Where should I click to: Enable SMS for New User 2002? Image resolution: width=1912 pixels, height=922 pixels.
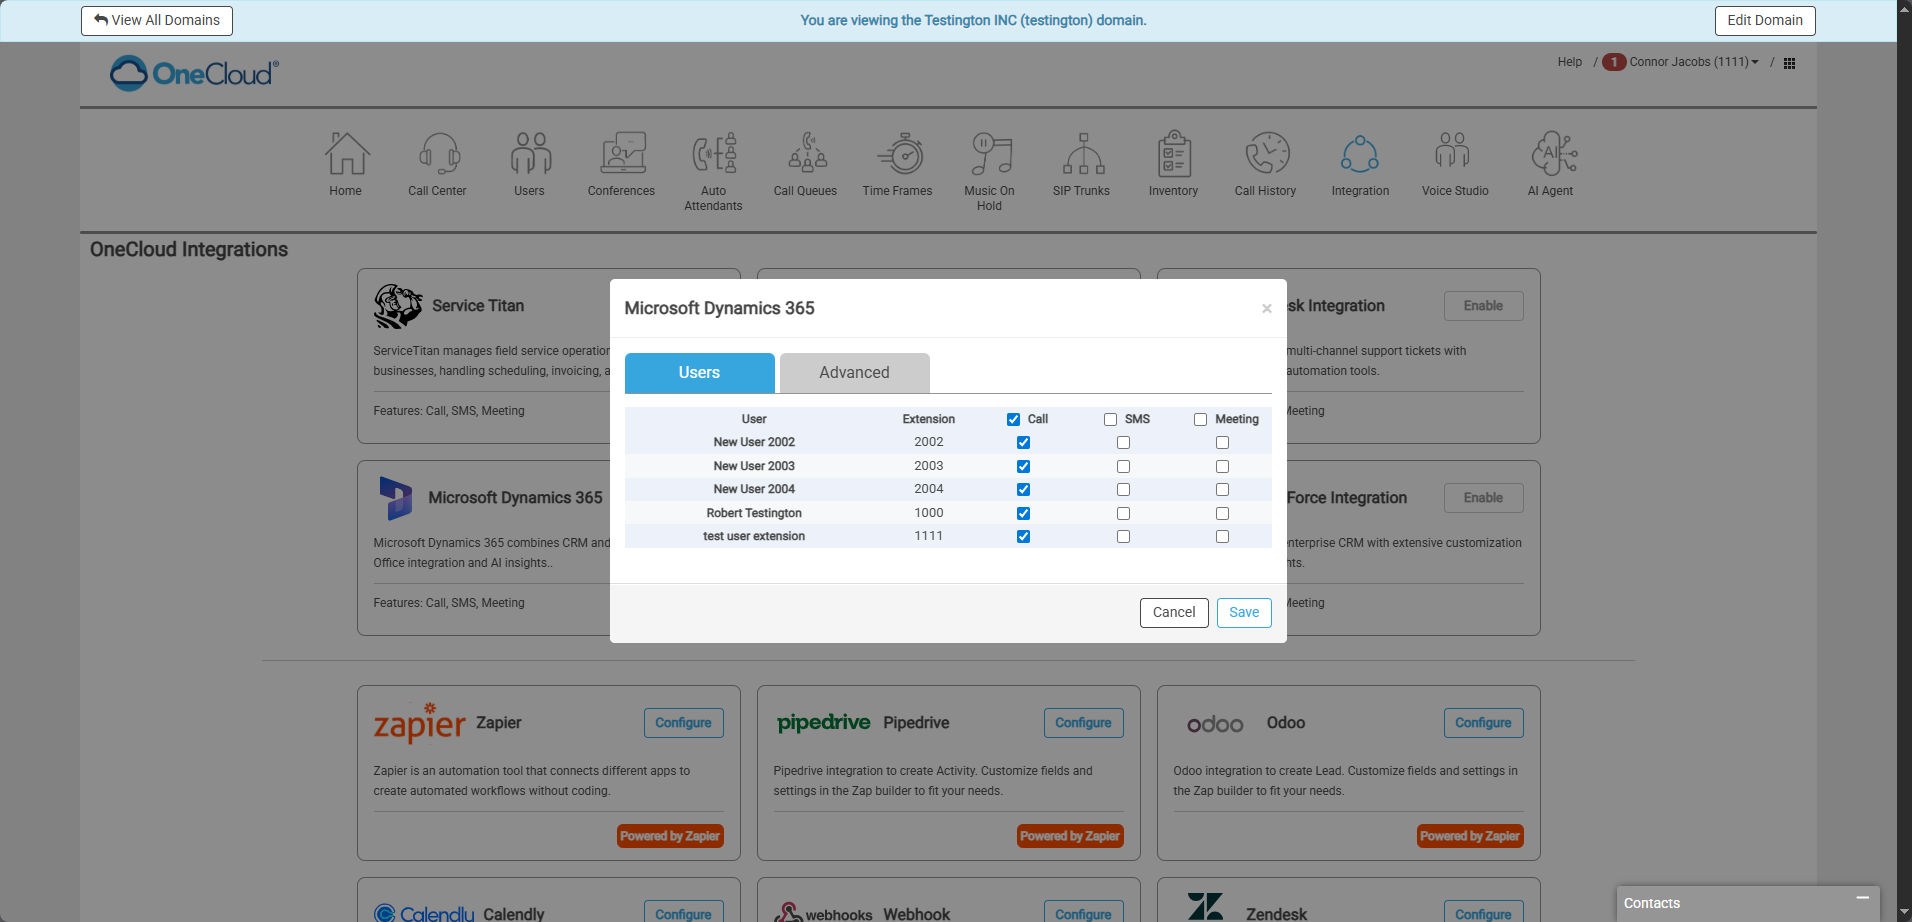point(1123,443)
